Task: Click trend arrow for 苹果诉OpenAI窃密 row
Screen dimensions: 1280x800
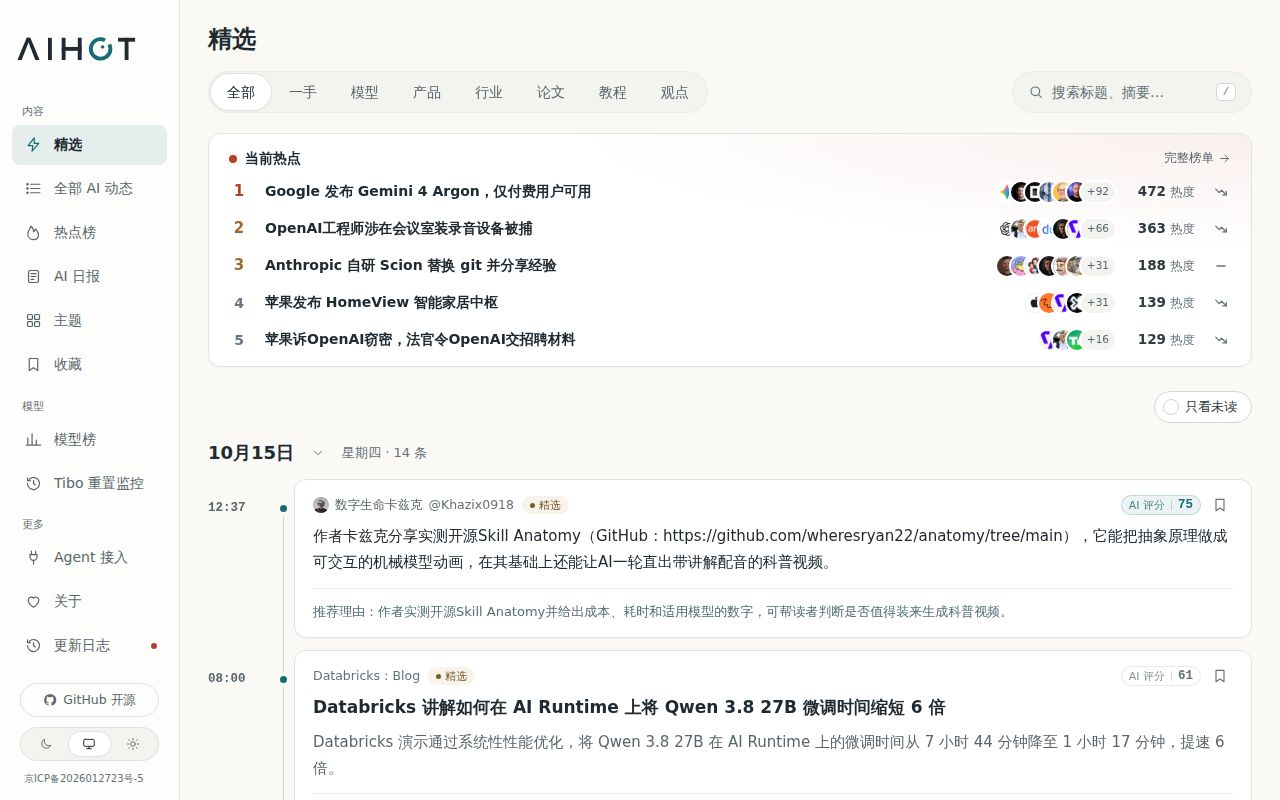Action: click(x=1221, y=340)
